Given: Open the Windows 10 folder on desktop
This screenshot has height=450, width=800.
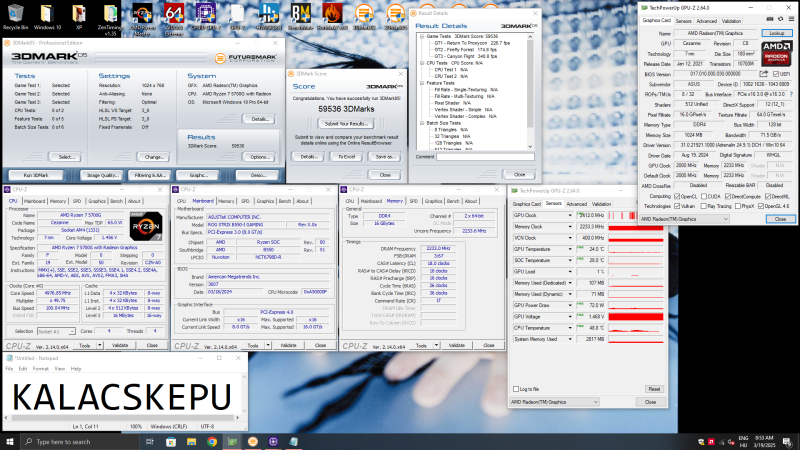Looking at the screenshot, I should pyautogui.click(x=47, y=15).
